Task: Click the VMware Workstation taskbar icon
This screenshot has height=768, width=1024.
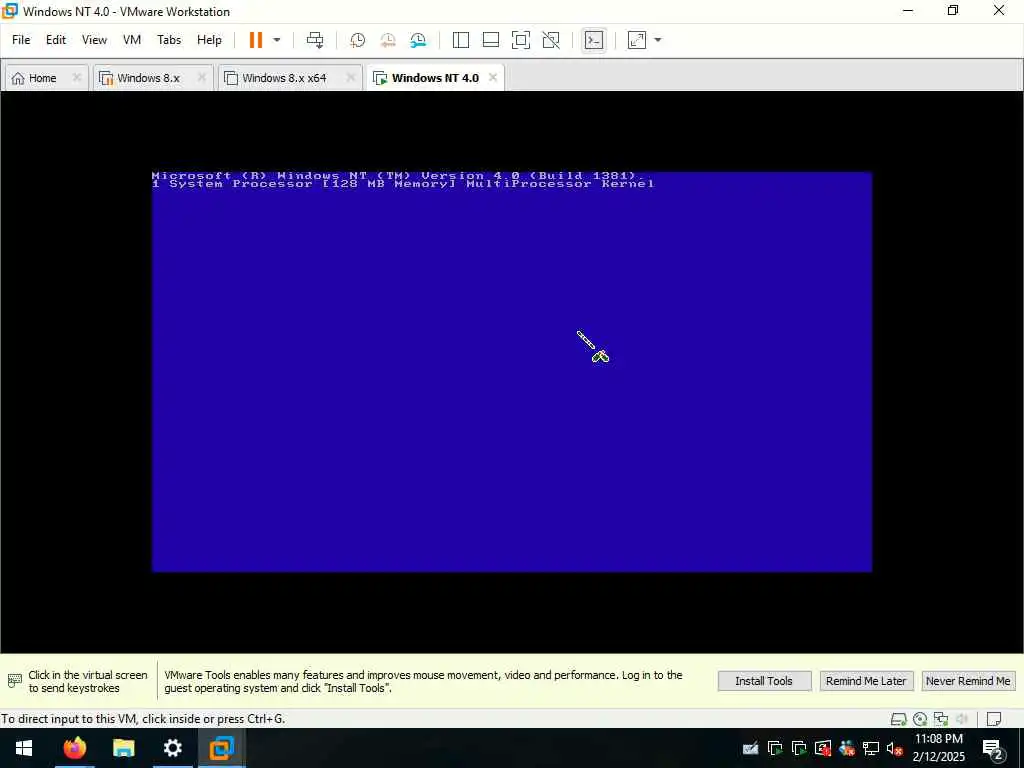Action: pos(221,748)
